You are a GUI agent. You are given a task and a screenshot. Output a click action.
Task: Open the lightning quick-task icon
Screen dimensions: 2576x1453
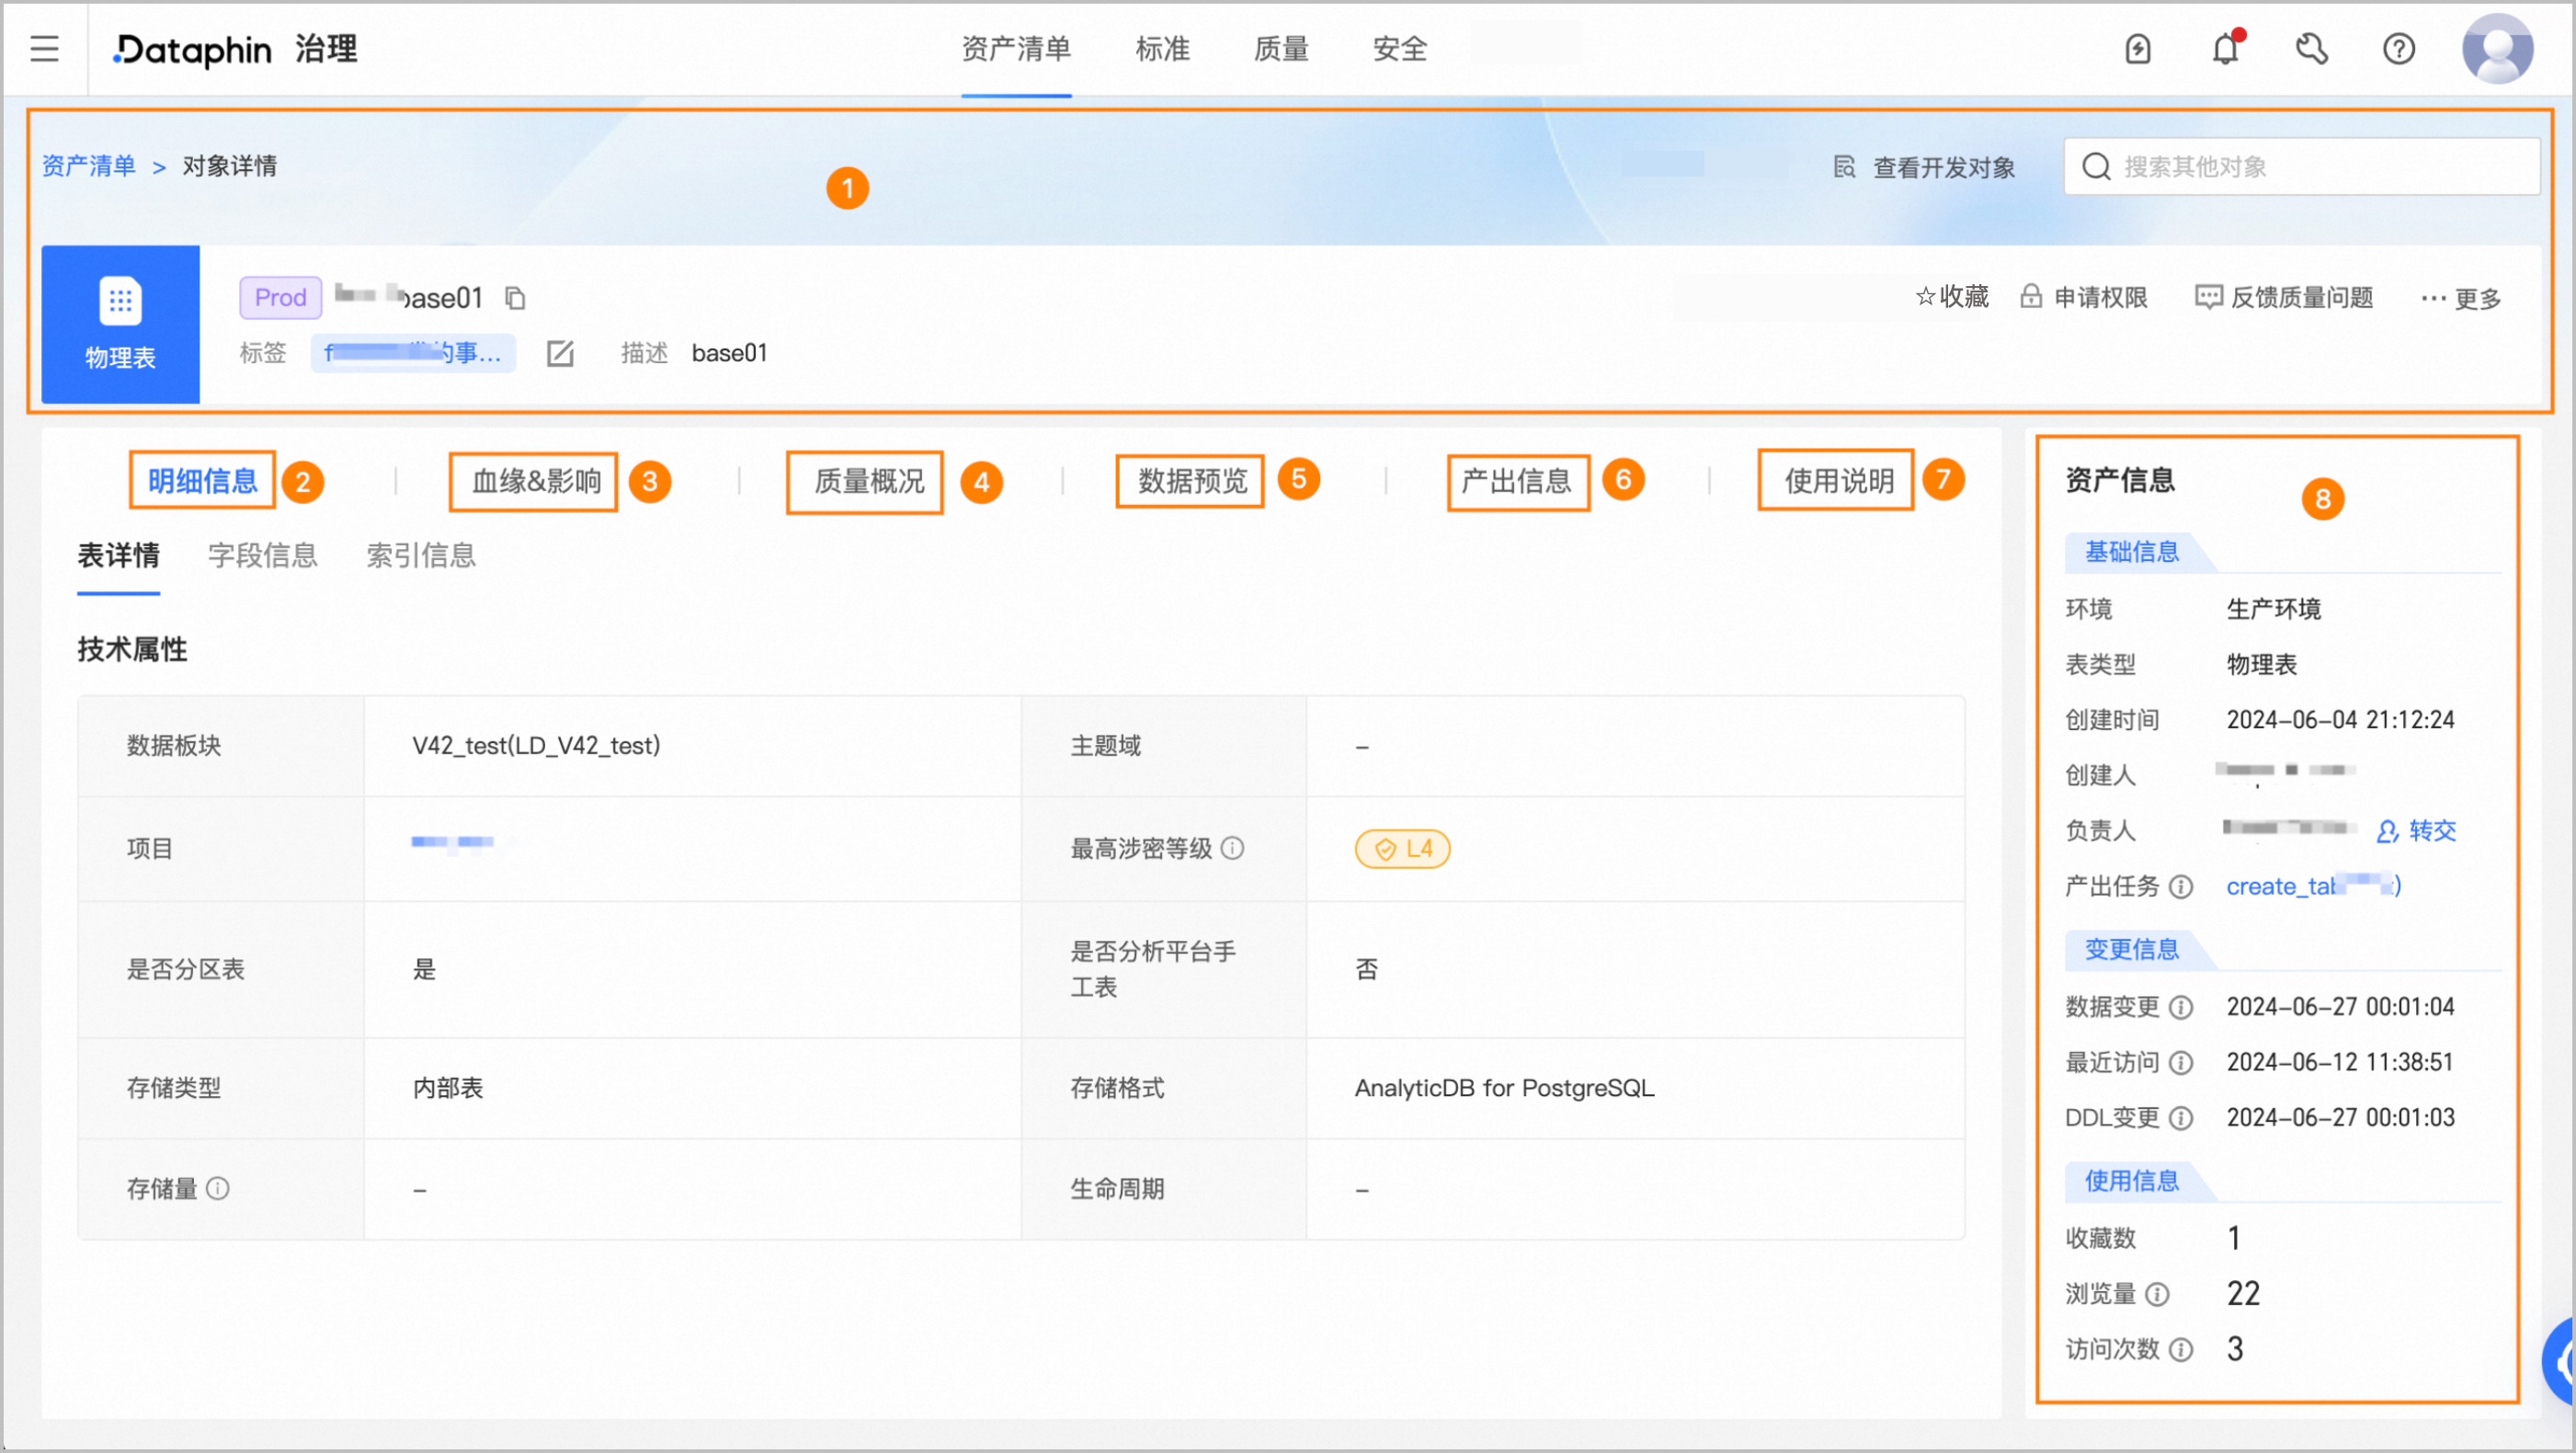(2137, 48)
